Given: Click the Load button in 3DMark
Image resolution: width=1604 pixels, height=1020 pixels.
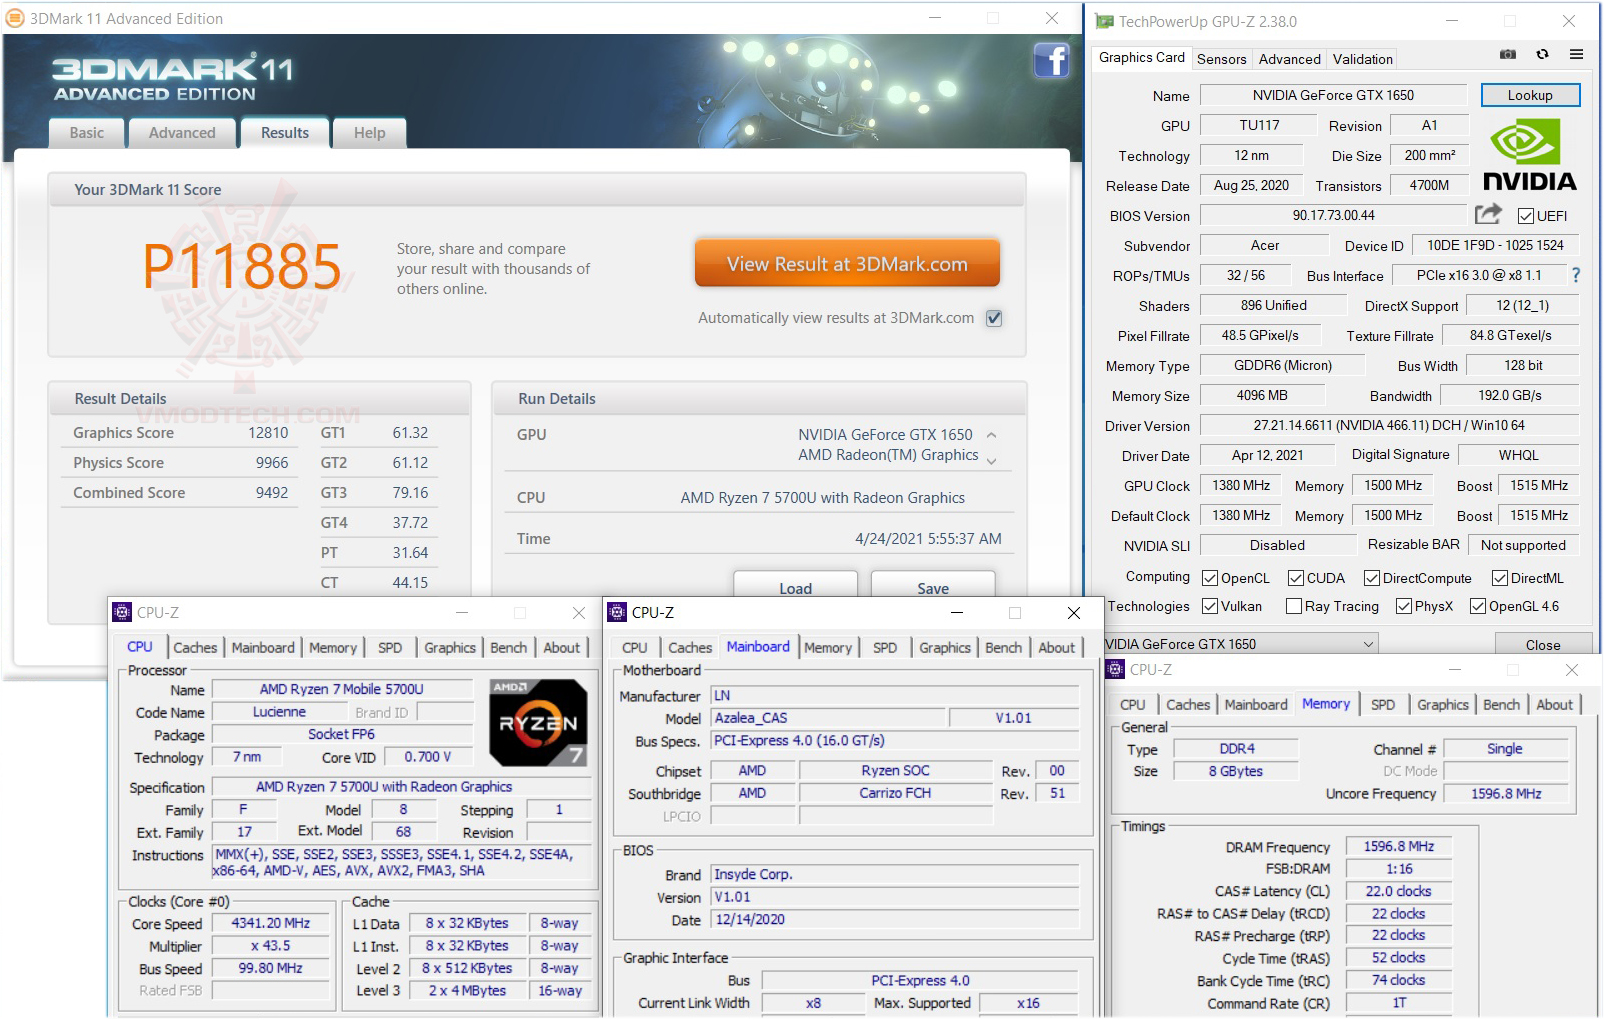Looking at the screenshot, I should pos(796,587).
